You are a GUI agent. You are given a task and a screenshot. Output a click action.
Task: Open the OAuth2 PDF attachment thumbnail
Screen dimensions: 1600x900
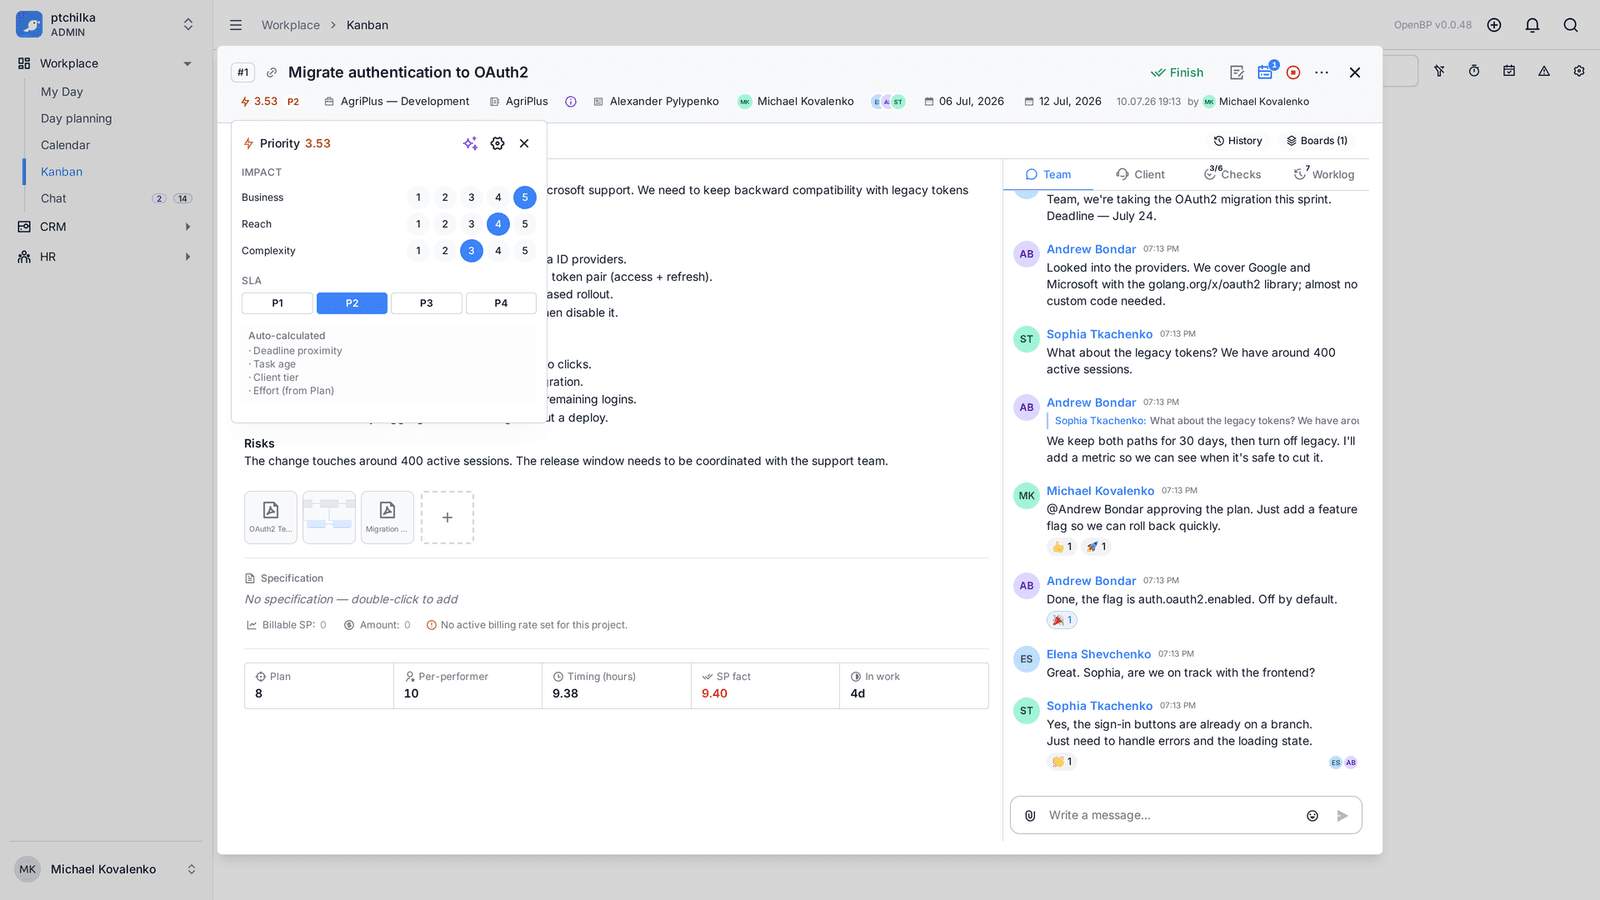click(270, 517)
